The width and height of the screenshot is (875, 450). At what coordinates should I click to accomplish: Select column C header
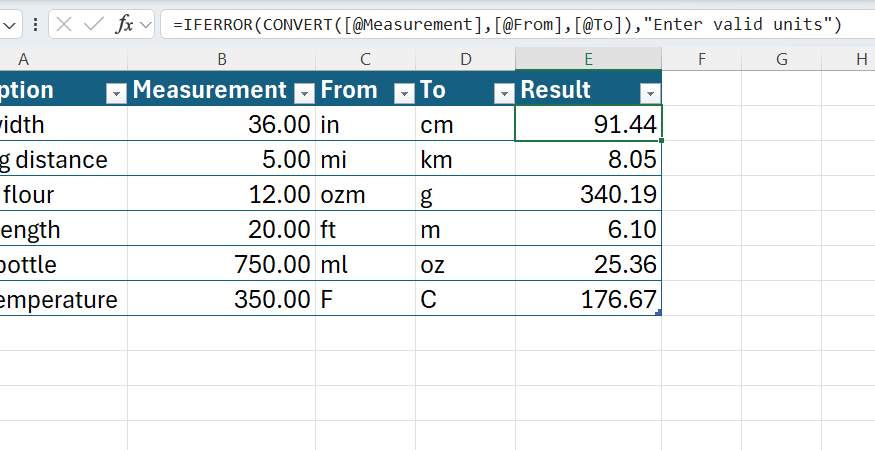click(366, 59)
